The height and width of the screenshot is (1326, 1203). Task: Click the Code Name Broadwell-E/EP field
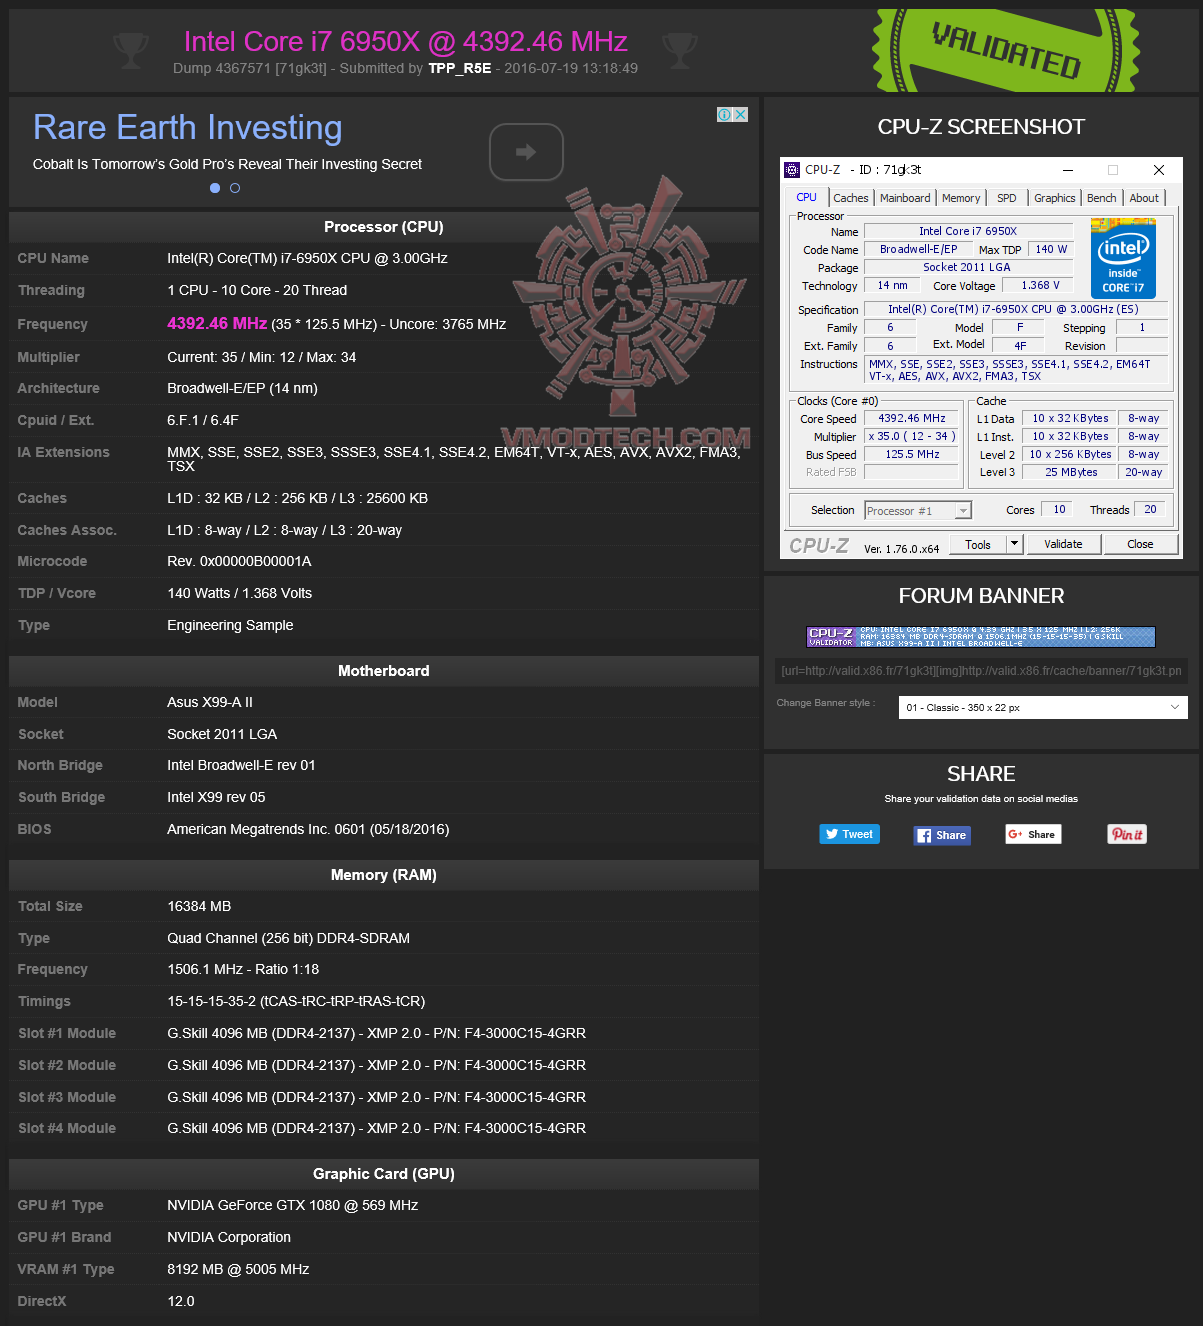tap(918, 250)
